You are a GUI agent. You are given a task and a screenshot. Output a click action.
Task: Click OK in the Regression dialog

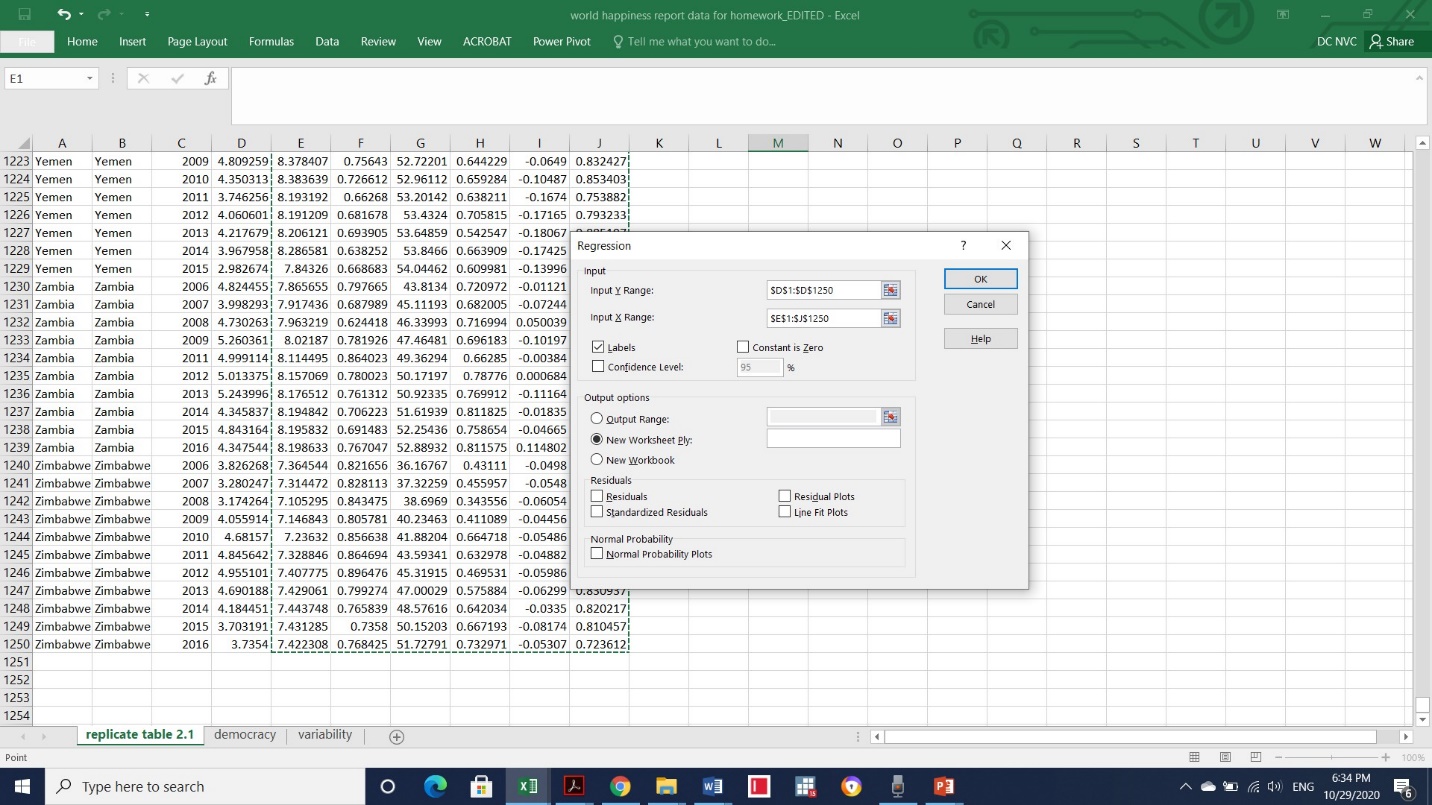pyautogui.click(x=981, y=279)
